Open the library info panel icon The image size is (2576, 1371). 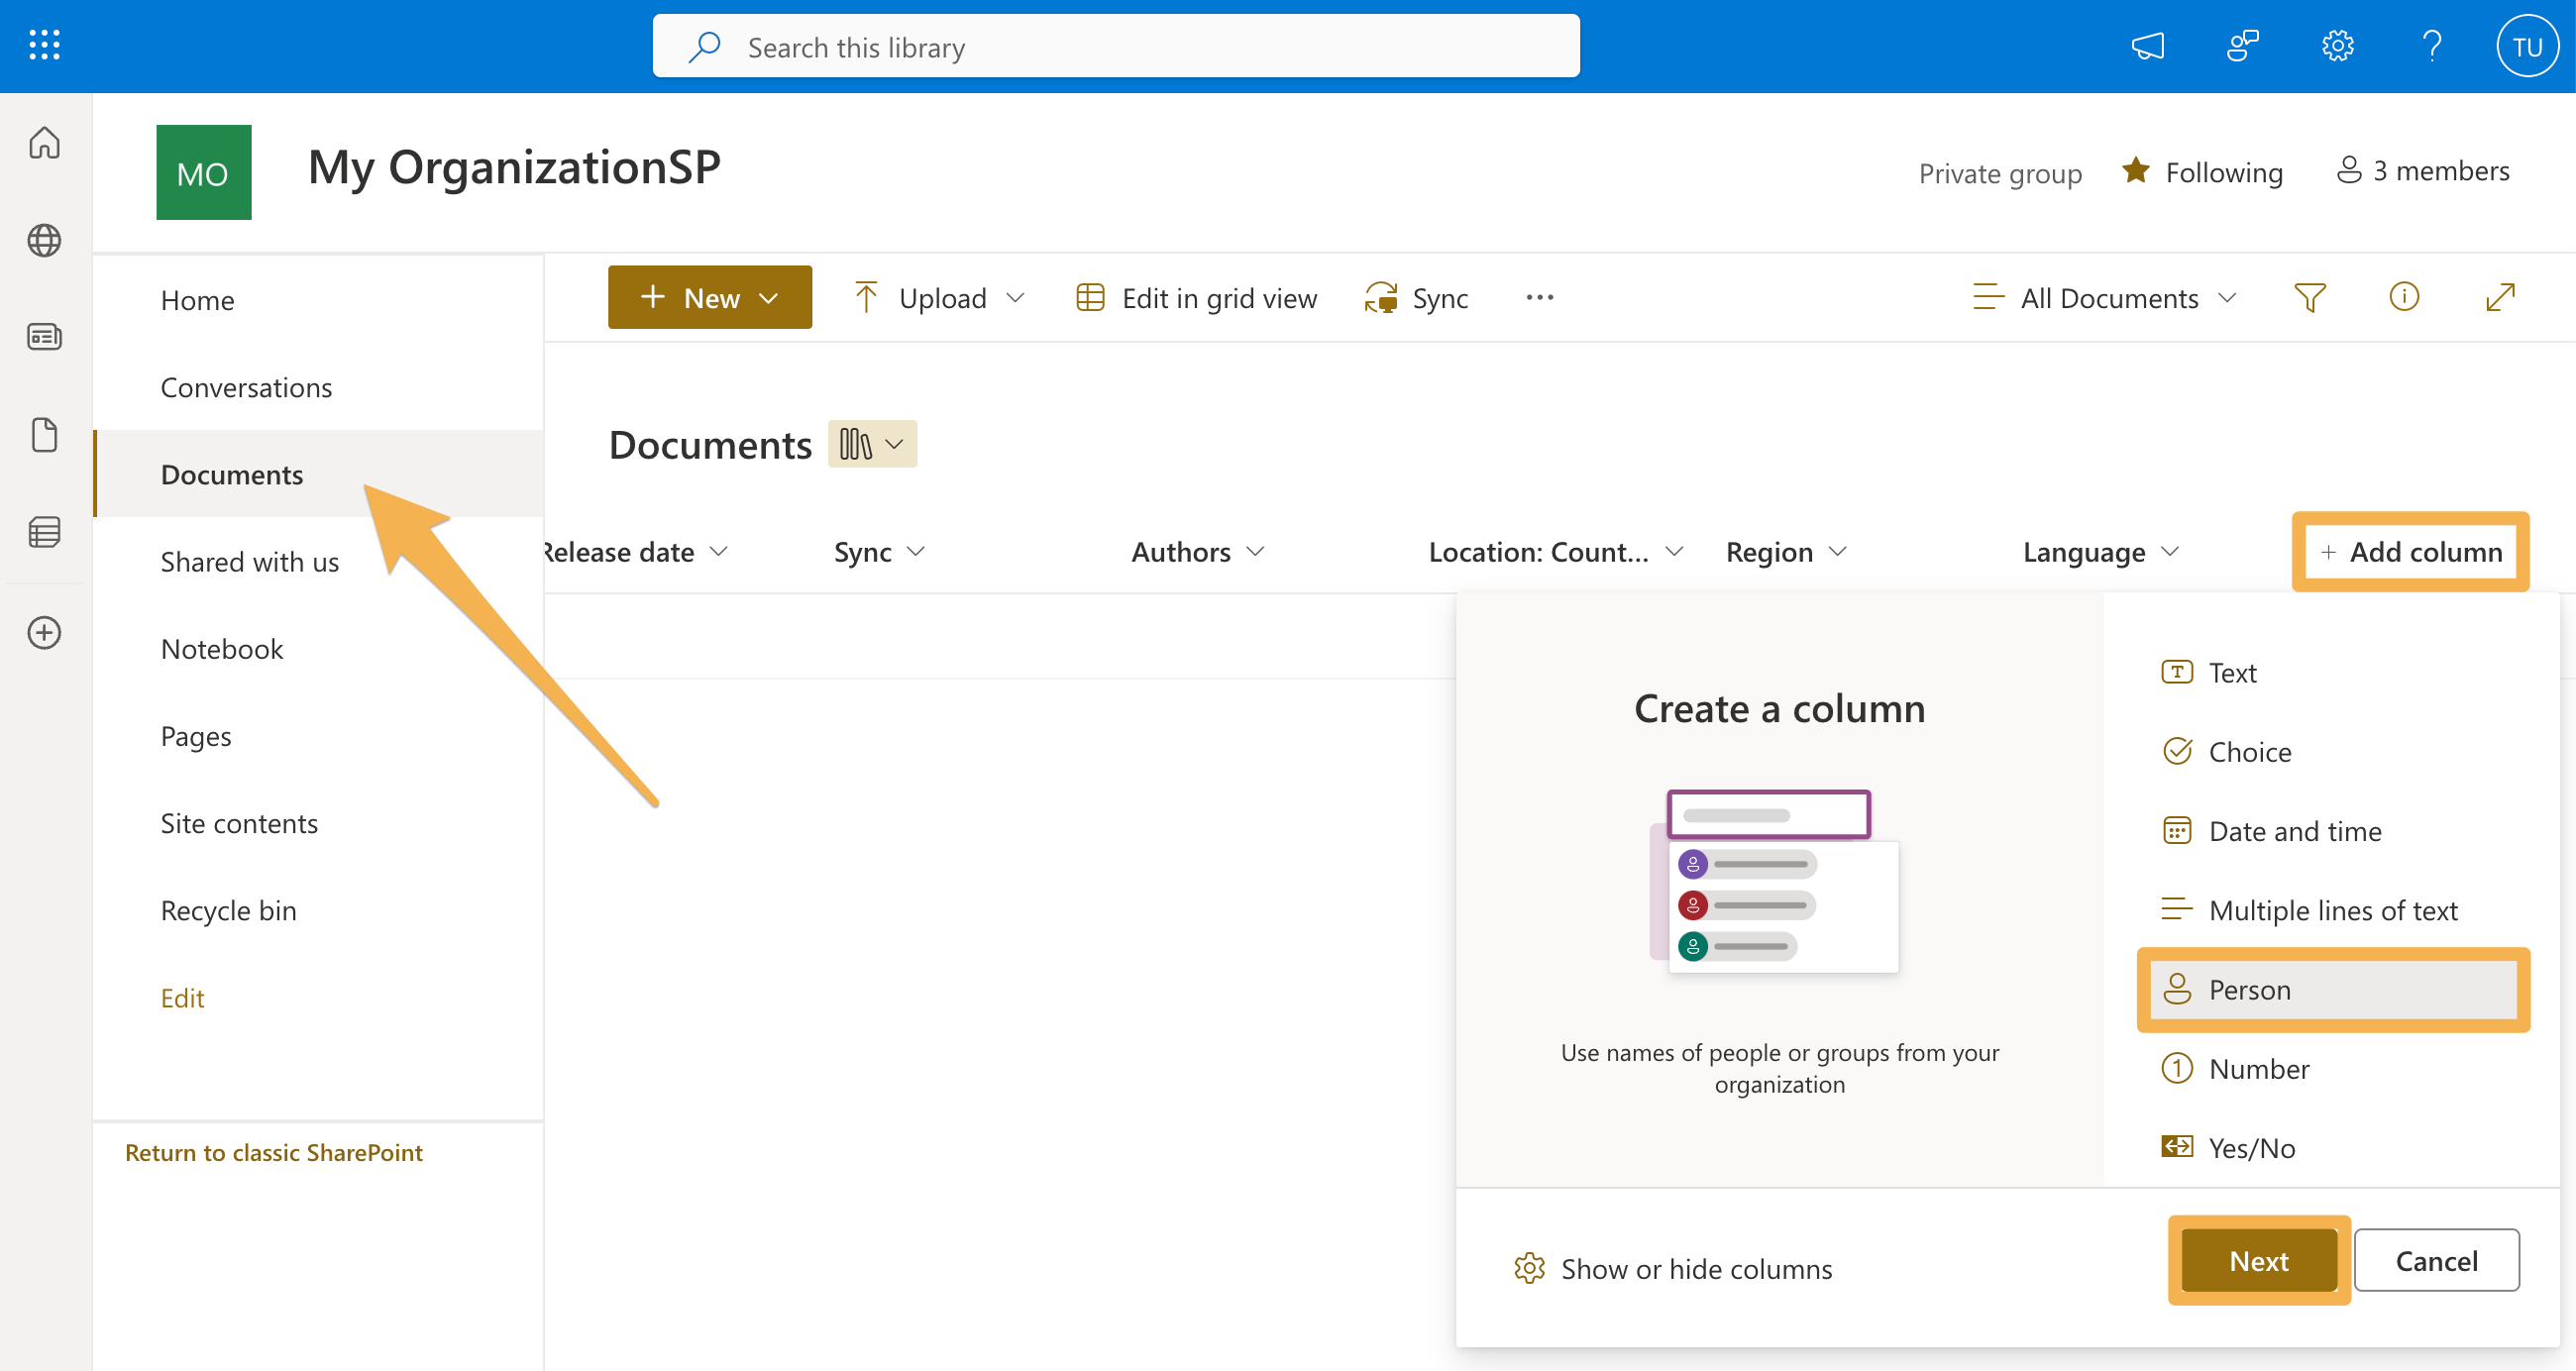[x=2404, y=297]
